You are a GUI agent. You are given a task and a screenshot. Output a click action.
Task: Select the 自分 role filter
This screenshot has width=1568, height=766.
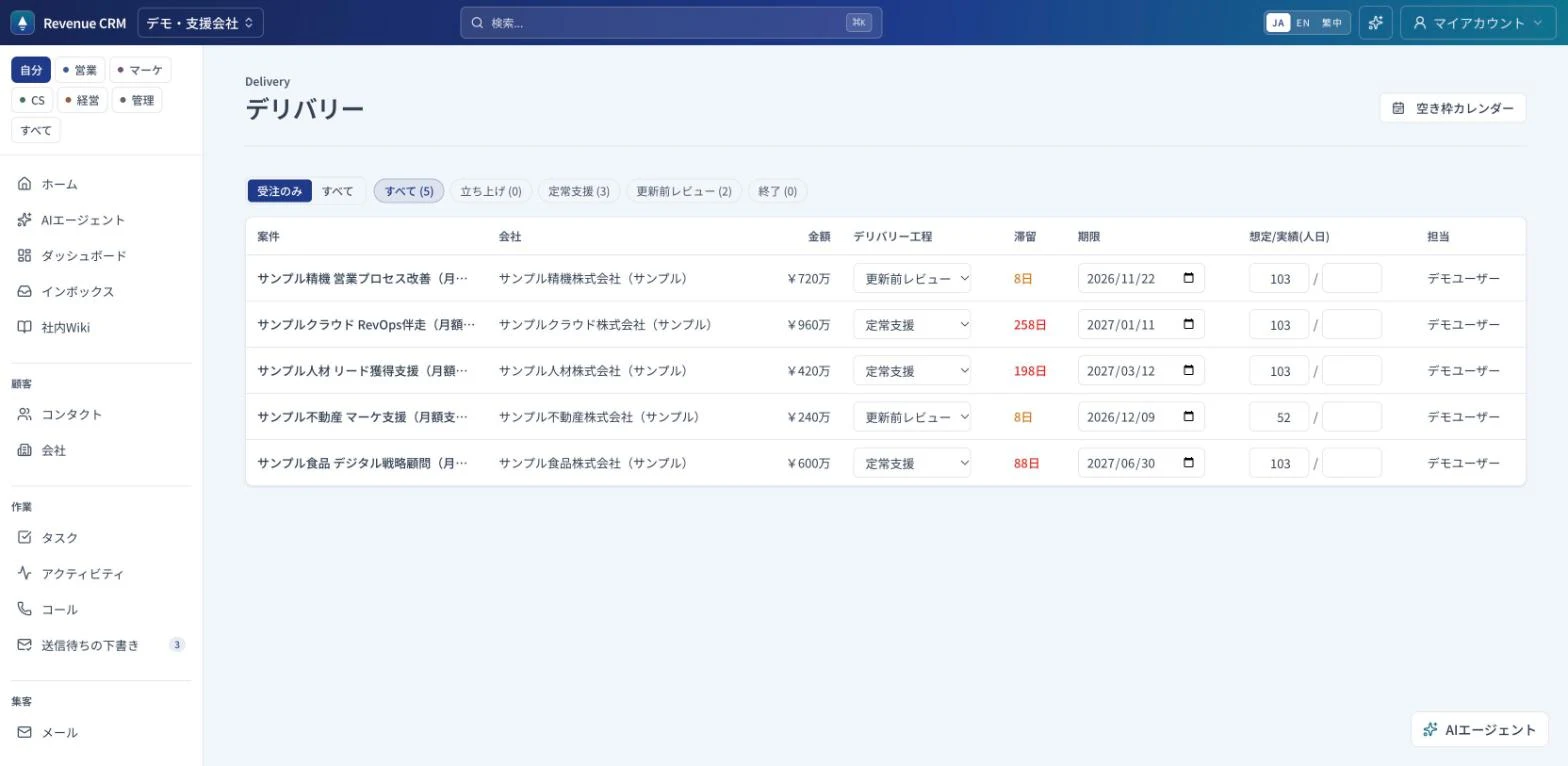[x=31, y=70]
